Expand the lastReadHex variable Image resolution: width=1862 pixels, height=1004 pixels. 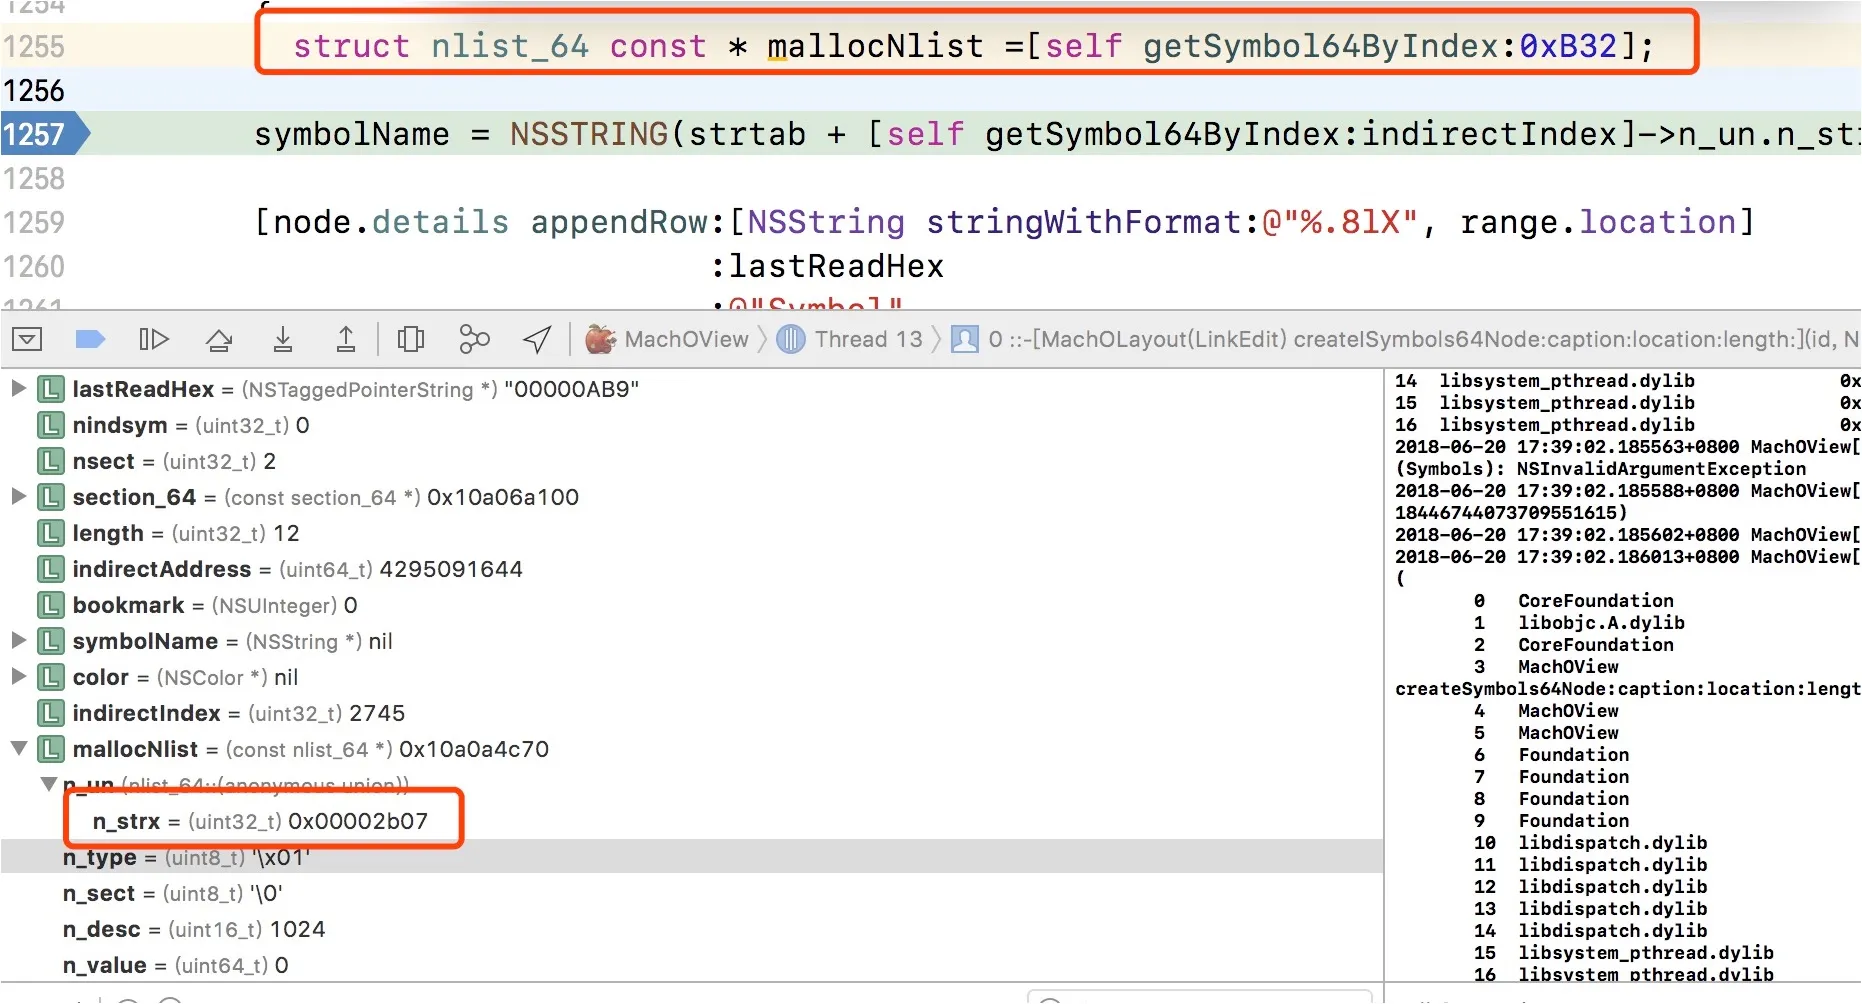[18, 388]
